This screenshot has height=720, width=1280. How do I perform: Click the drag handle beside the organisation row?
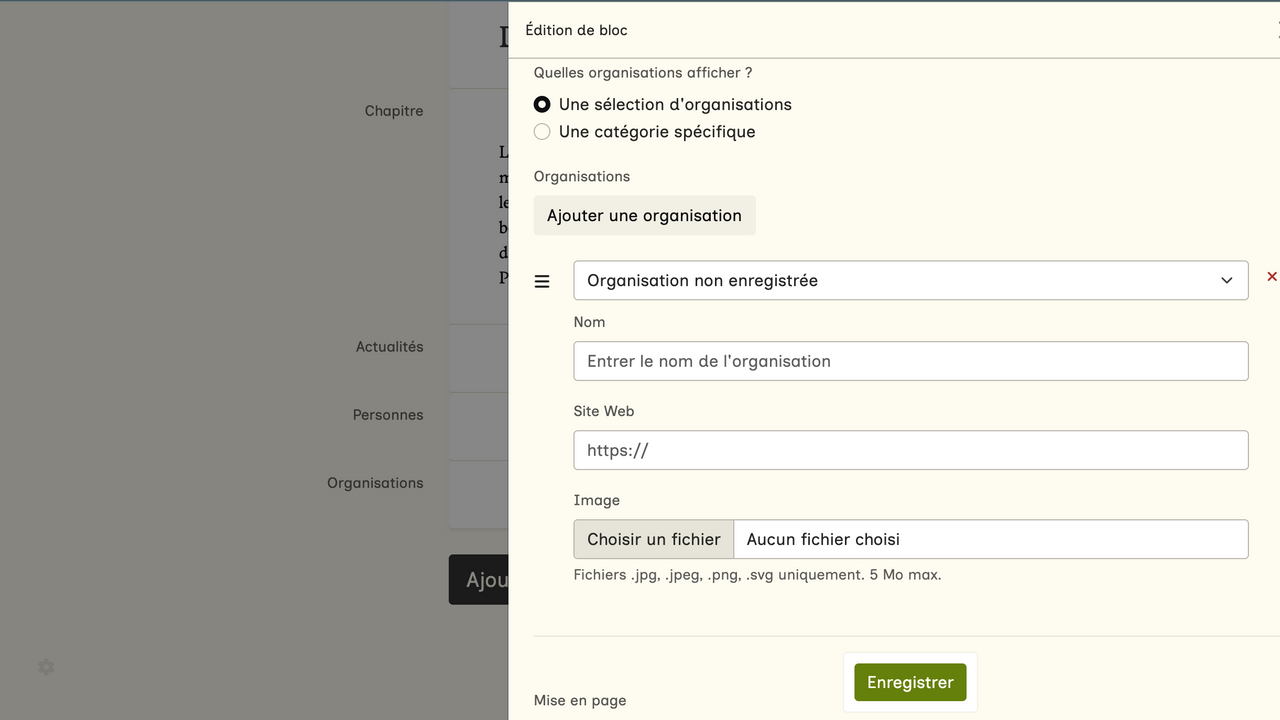click(x=542, y=281)
